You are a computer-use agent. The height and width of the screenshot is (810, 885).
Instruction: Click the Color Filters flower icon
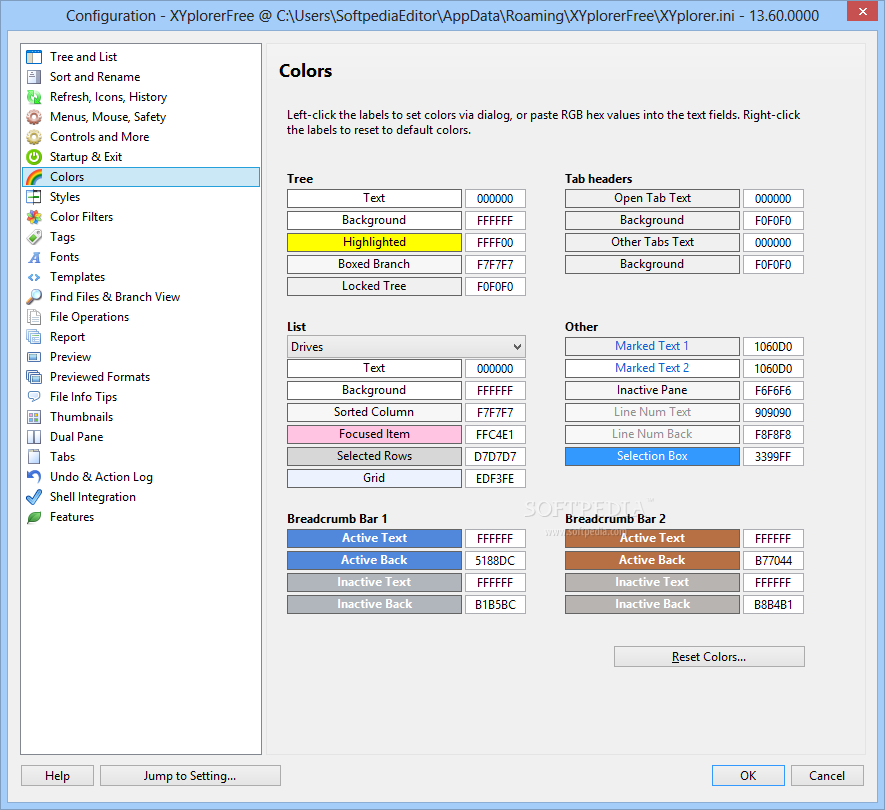pos(34,217)
